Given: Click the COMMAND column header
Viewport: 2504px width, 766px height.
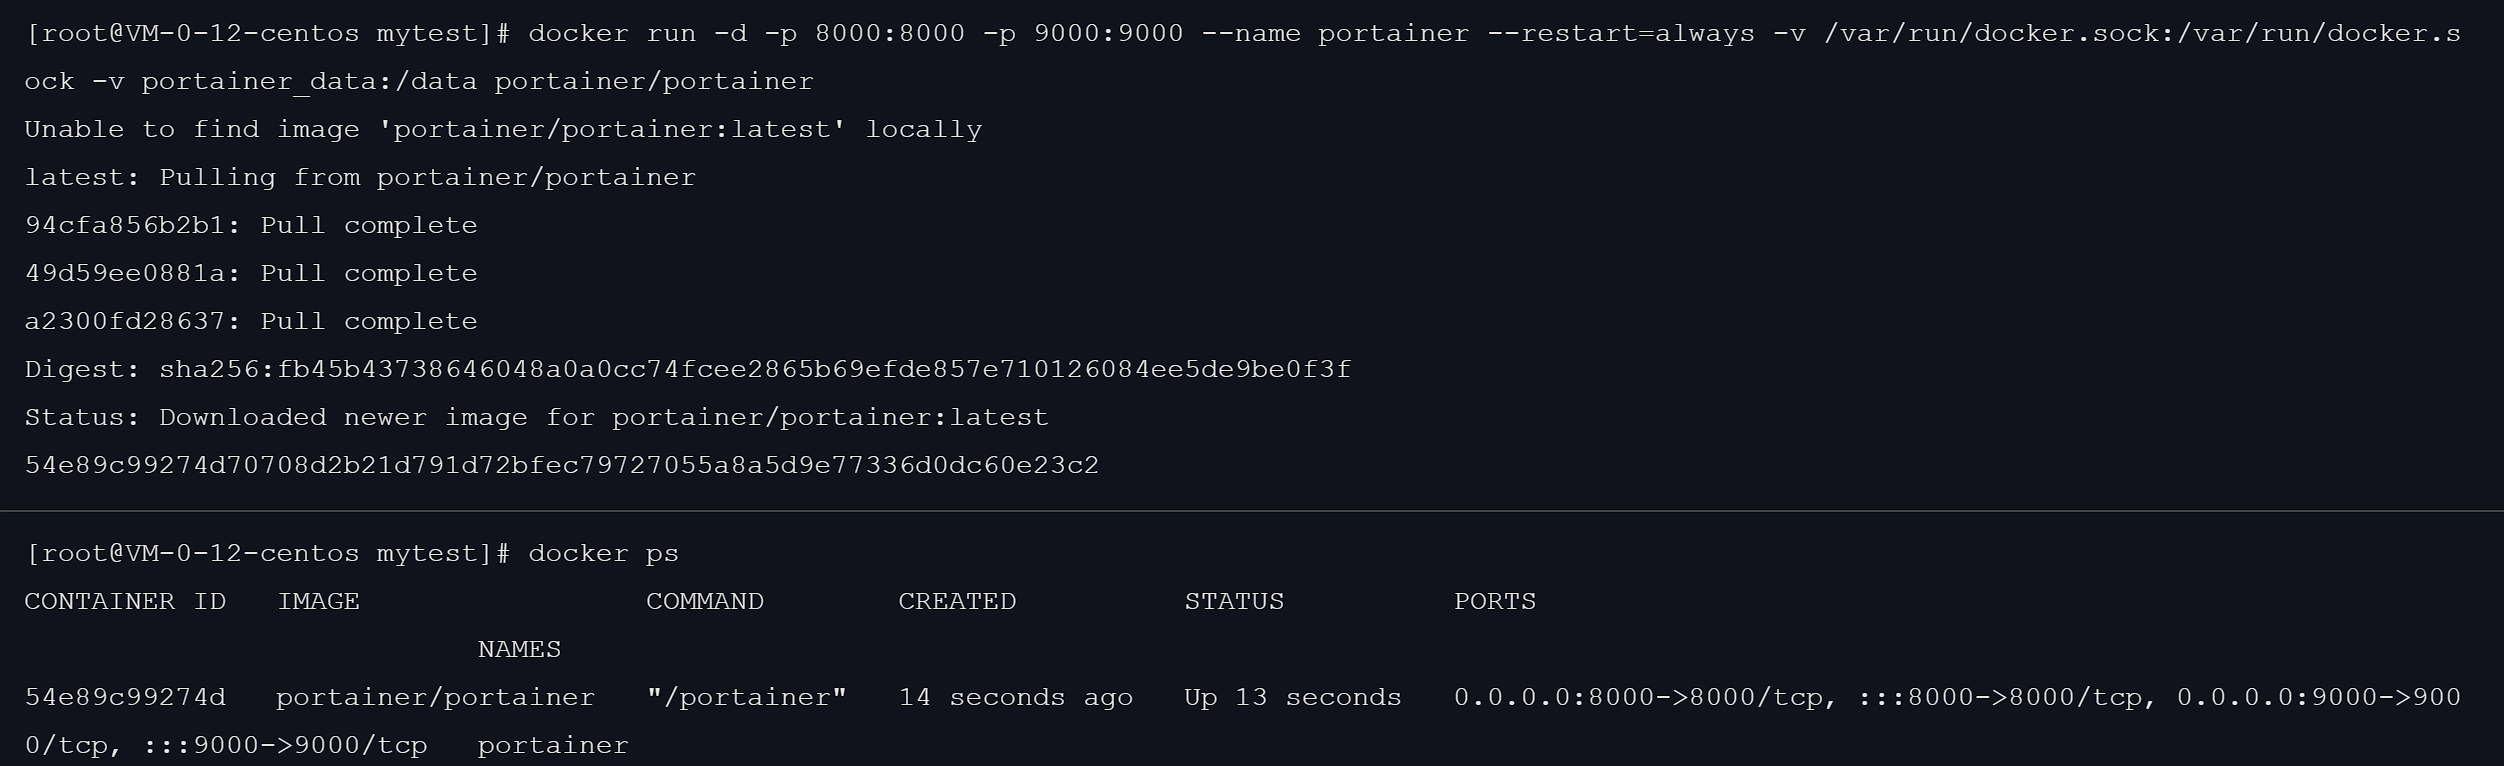Looking at the screenshot, I should click(x=704, y=602).
